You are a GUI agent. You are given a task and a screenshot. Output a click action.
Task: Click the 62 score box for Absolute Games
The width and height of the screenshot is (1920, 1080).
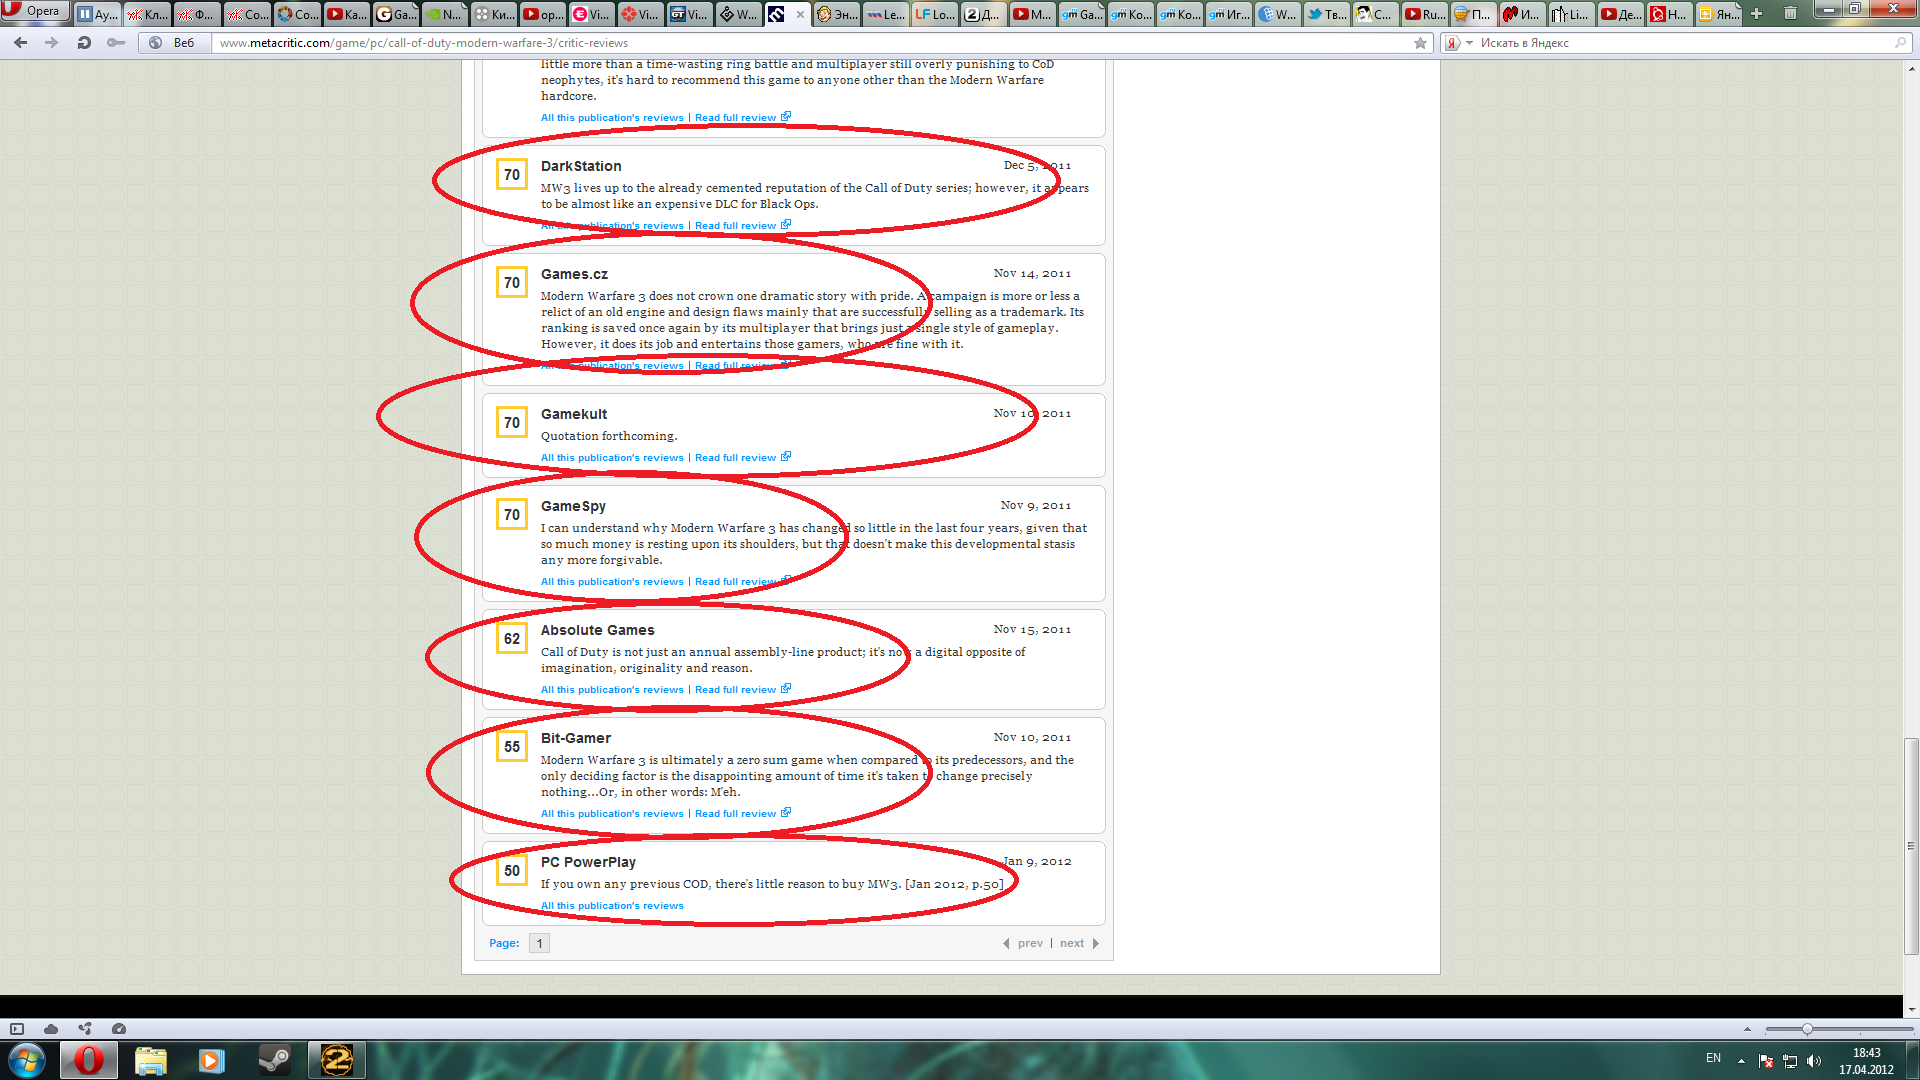click(512, 638)
